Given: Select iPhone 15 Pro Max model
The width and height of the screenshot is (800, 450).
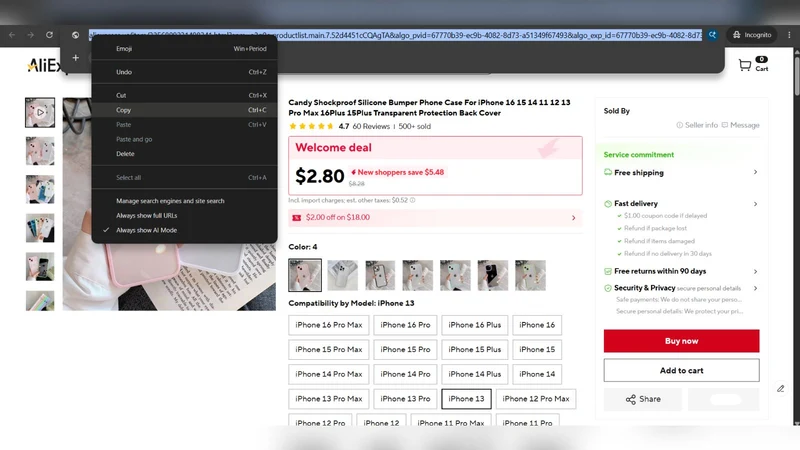Looking at the screenshot, I should point(329,349).
